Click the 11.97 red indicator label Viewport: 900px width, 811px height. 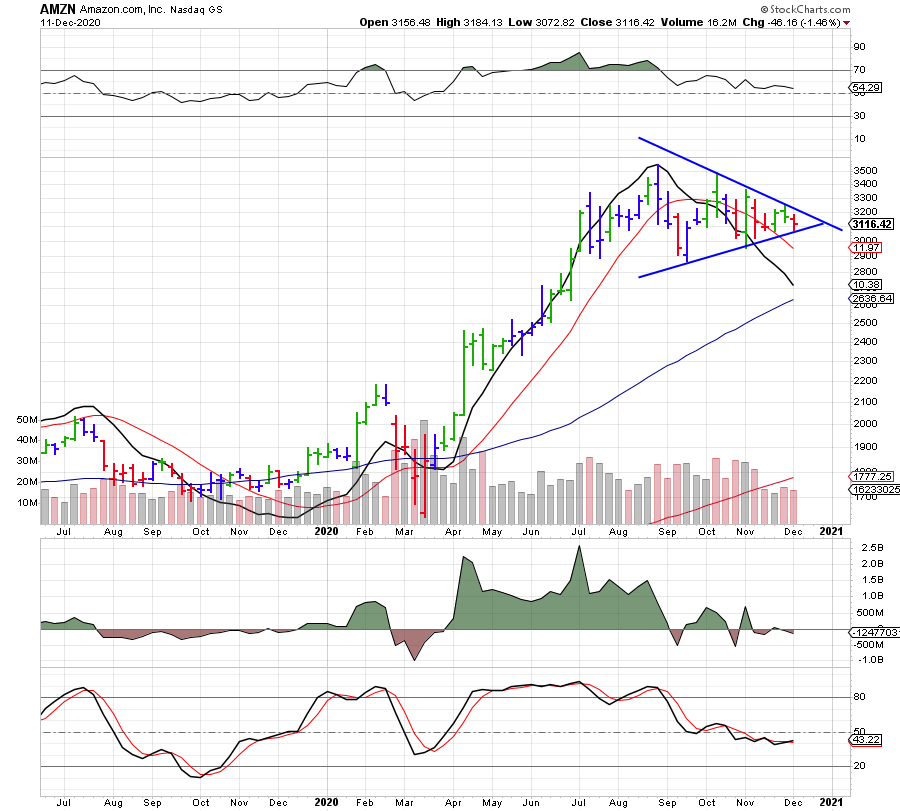pyautogui.click(x=864, y=248)
